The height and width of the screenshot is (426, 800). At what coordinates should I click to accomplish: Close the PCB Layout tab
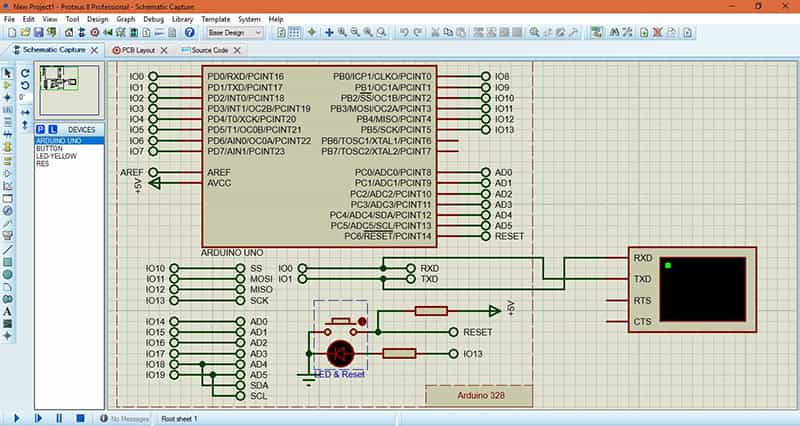click(x=164, y=50)
